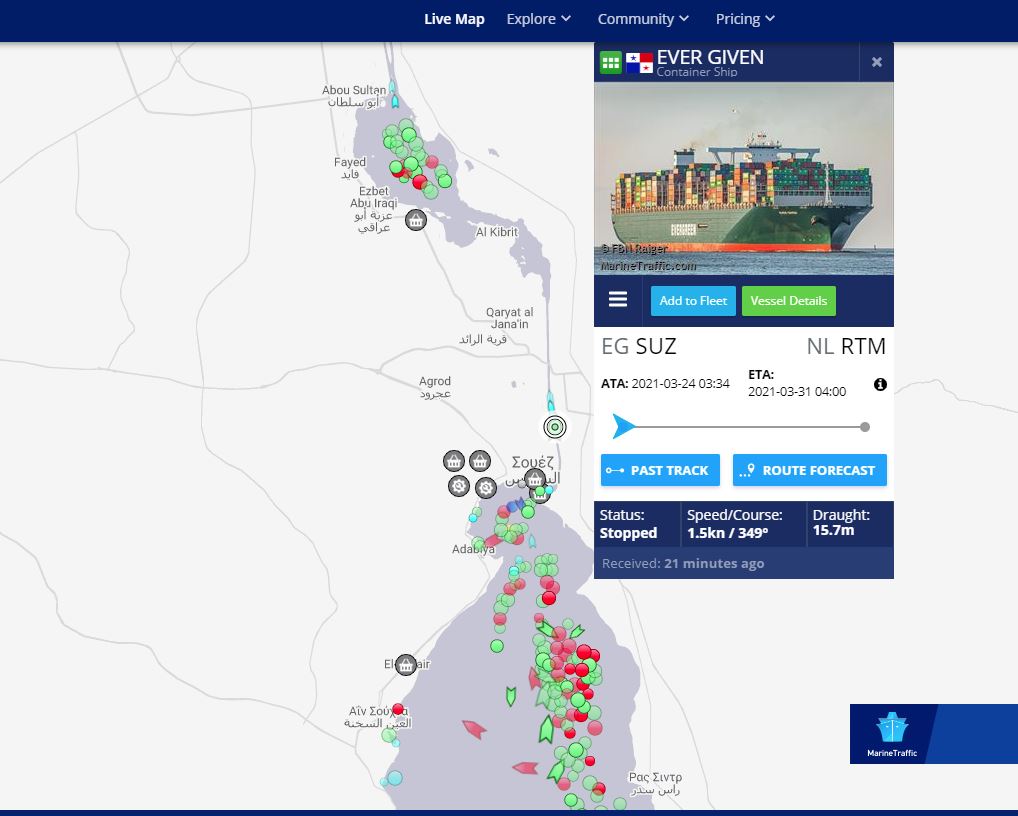Click the right port basket icon west of Suez

(x=480, y=461)
